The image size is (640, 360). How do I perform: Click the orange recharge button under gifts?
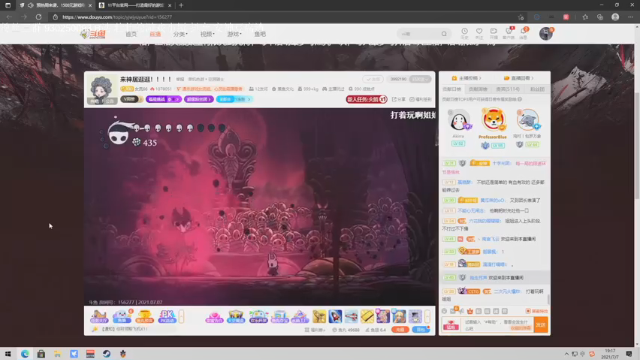(400, 329)
